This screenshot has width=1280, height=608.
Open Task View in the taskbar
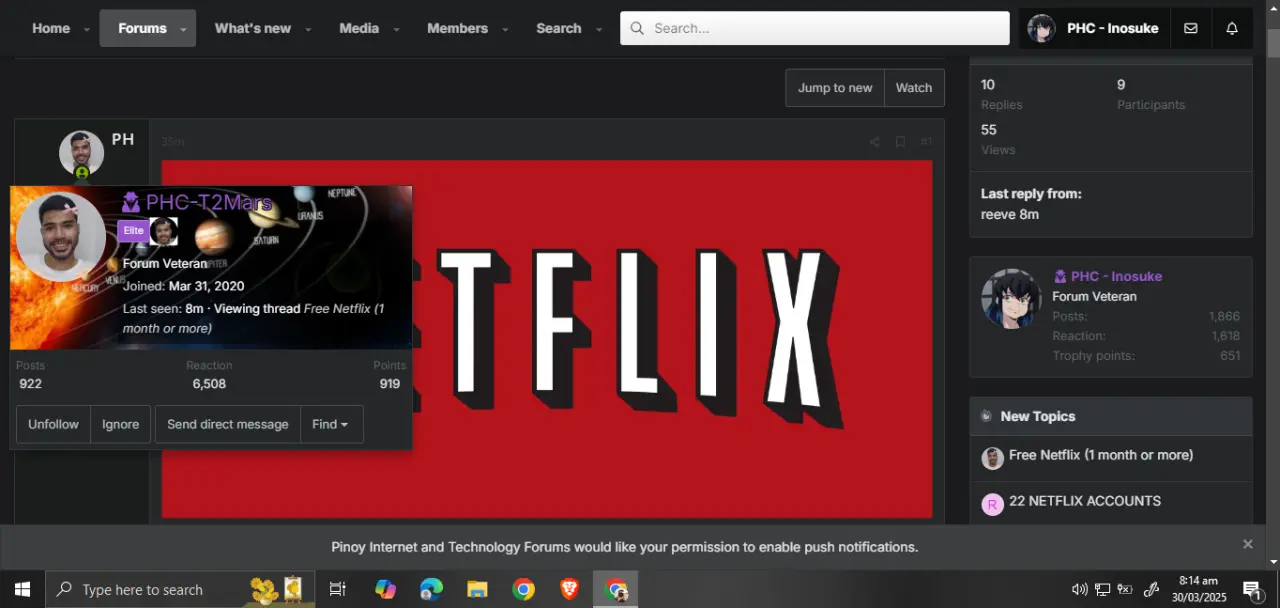[x=337, y=589]
